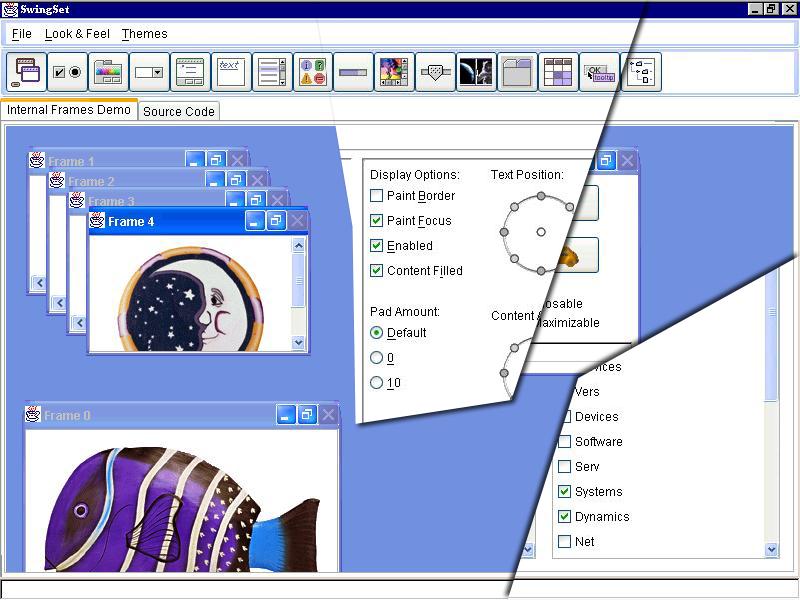Open the Button demo toolbar icon

point(68,72)
